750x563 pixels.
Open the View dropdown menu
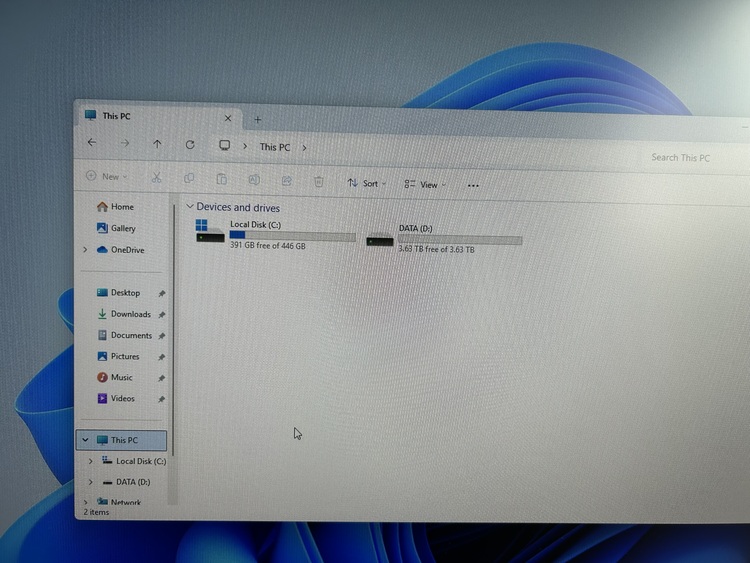point(425,185)
